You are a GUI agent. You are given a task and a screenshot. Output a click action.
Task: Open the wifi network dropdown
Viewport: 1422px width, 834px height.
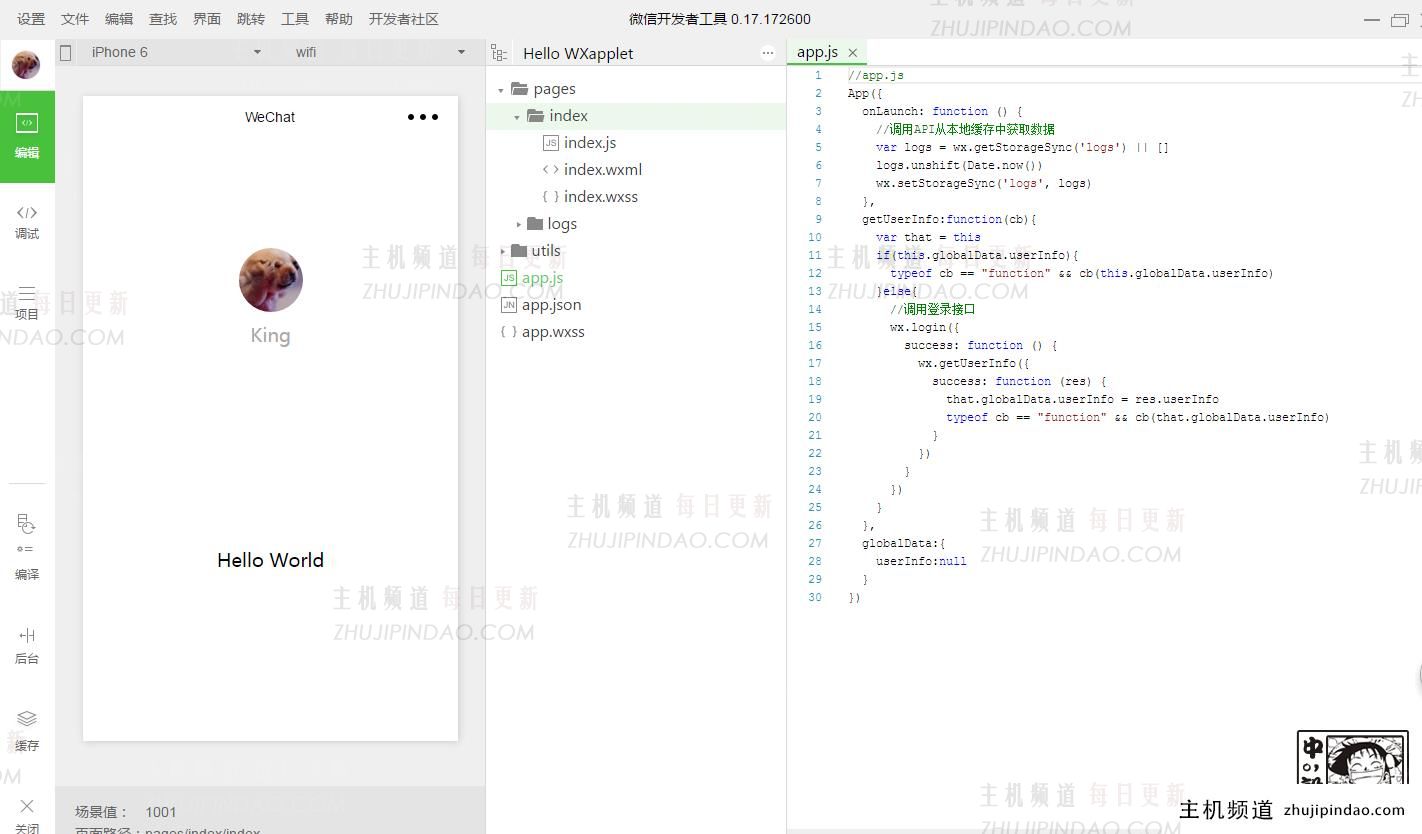[x=379, y=52]
